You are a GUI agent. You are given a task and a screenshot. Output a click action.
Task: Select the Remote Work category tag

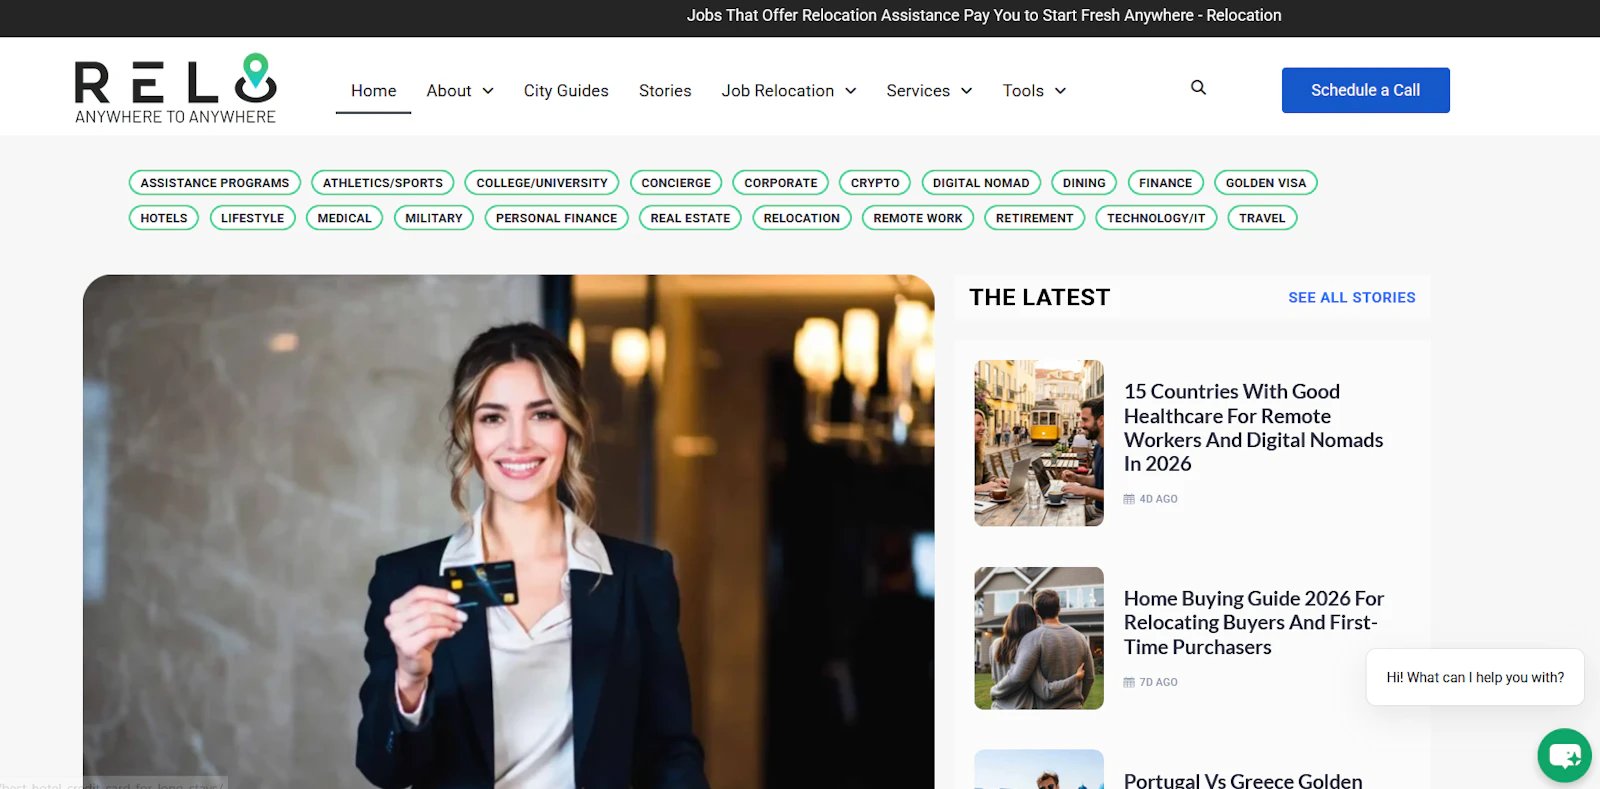click(918, 218)
